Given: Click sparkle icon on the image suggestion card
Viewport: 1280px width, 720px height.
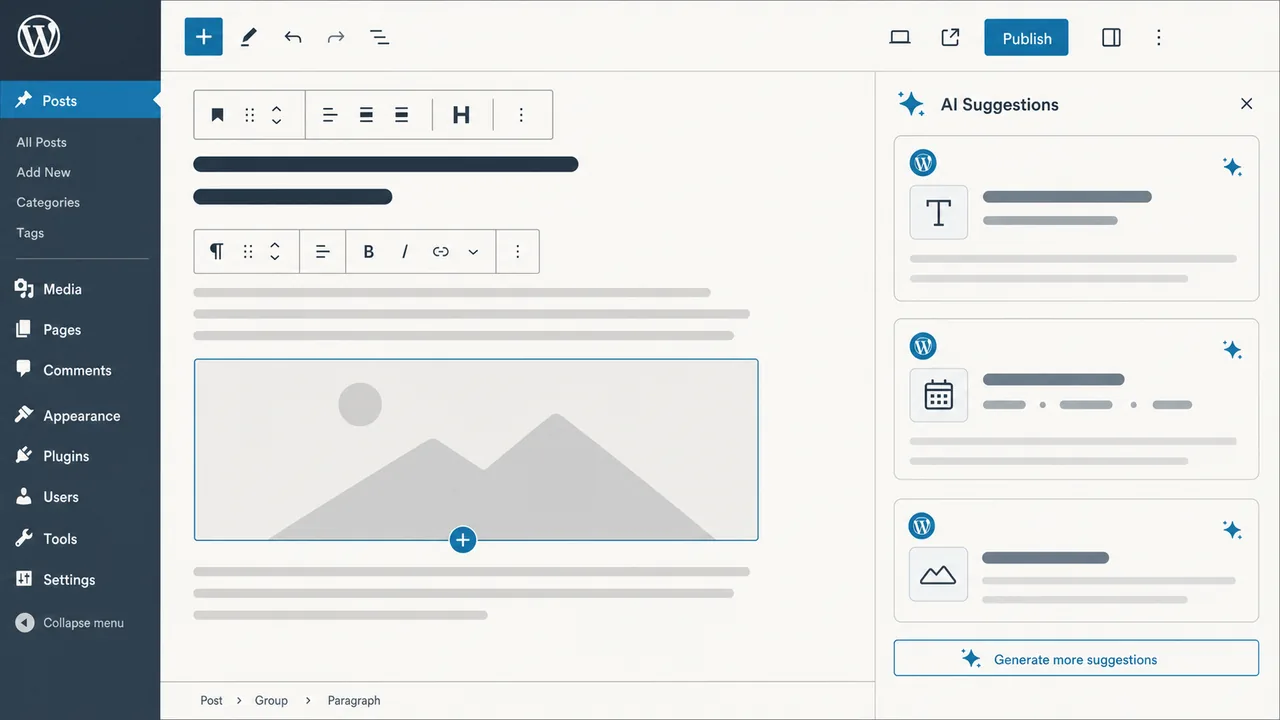Looking at the screenshot, I should coord(1232,529).
